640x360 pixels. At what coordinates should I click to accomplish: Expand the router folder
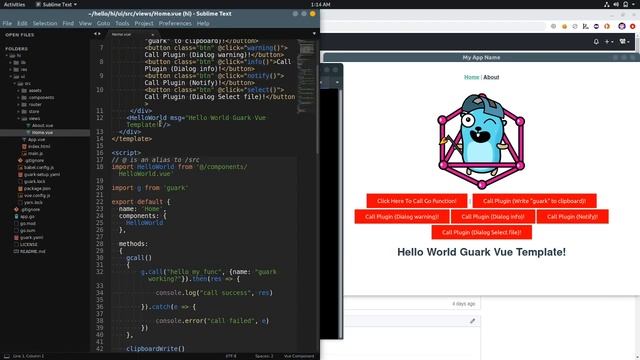(18, 104)
